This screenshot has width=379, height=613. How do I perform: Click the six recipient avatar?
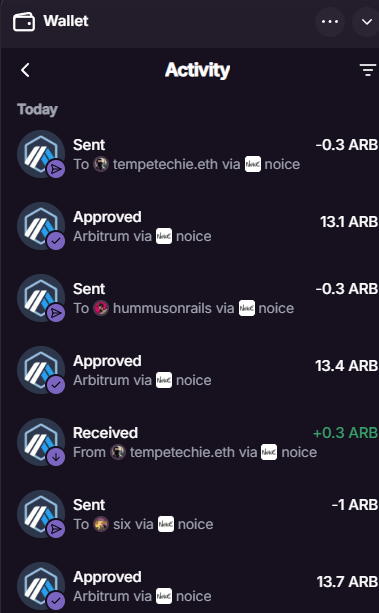101,524
